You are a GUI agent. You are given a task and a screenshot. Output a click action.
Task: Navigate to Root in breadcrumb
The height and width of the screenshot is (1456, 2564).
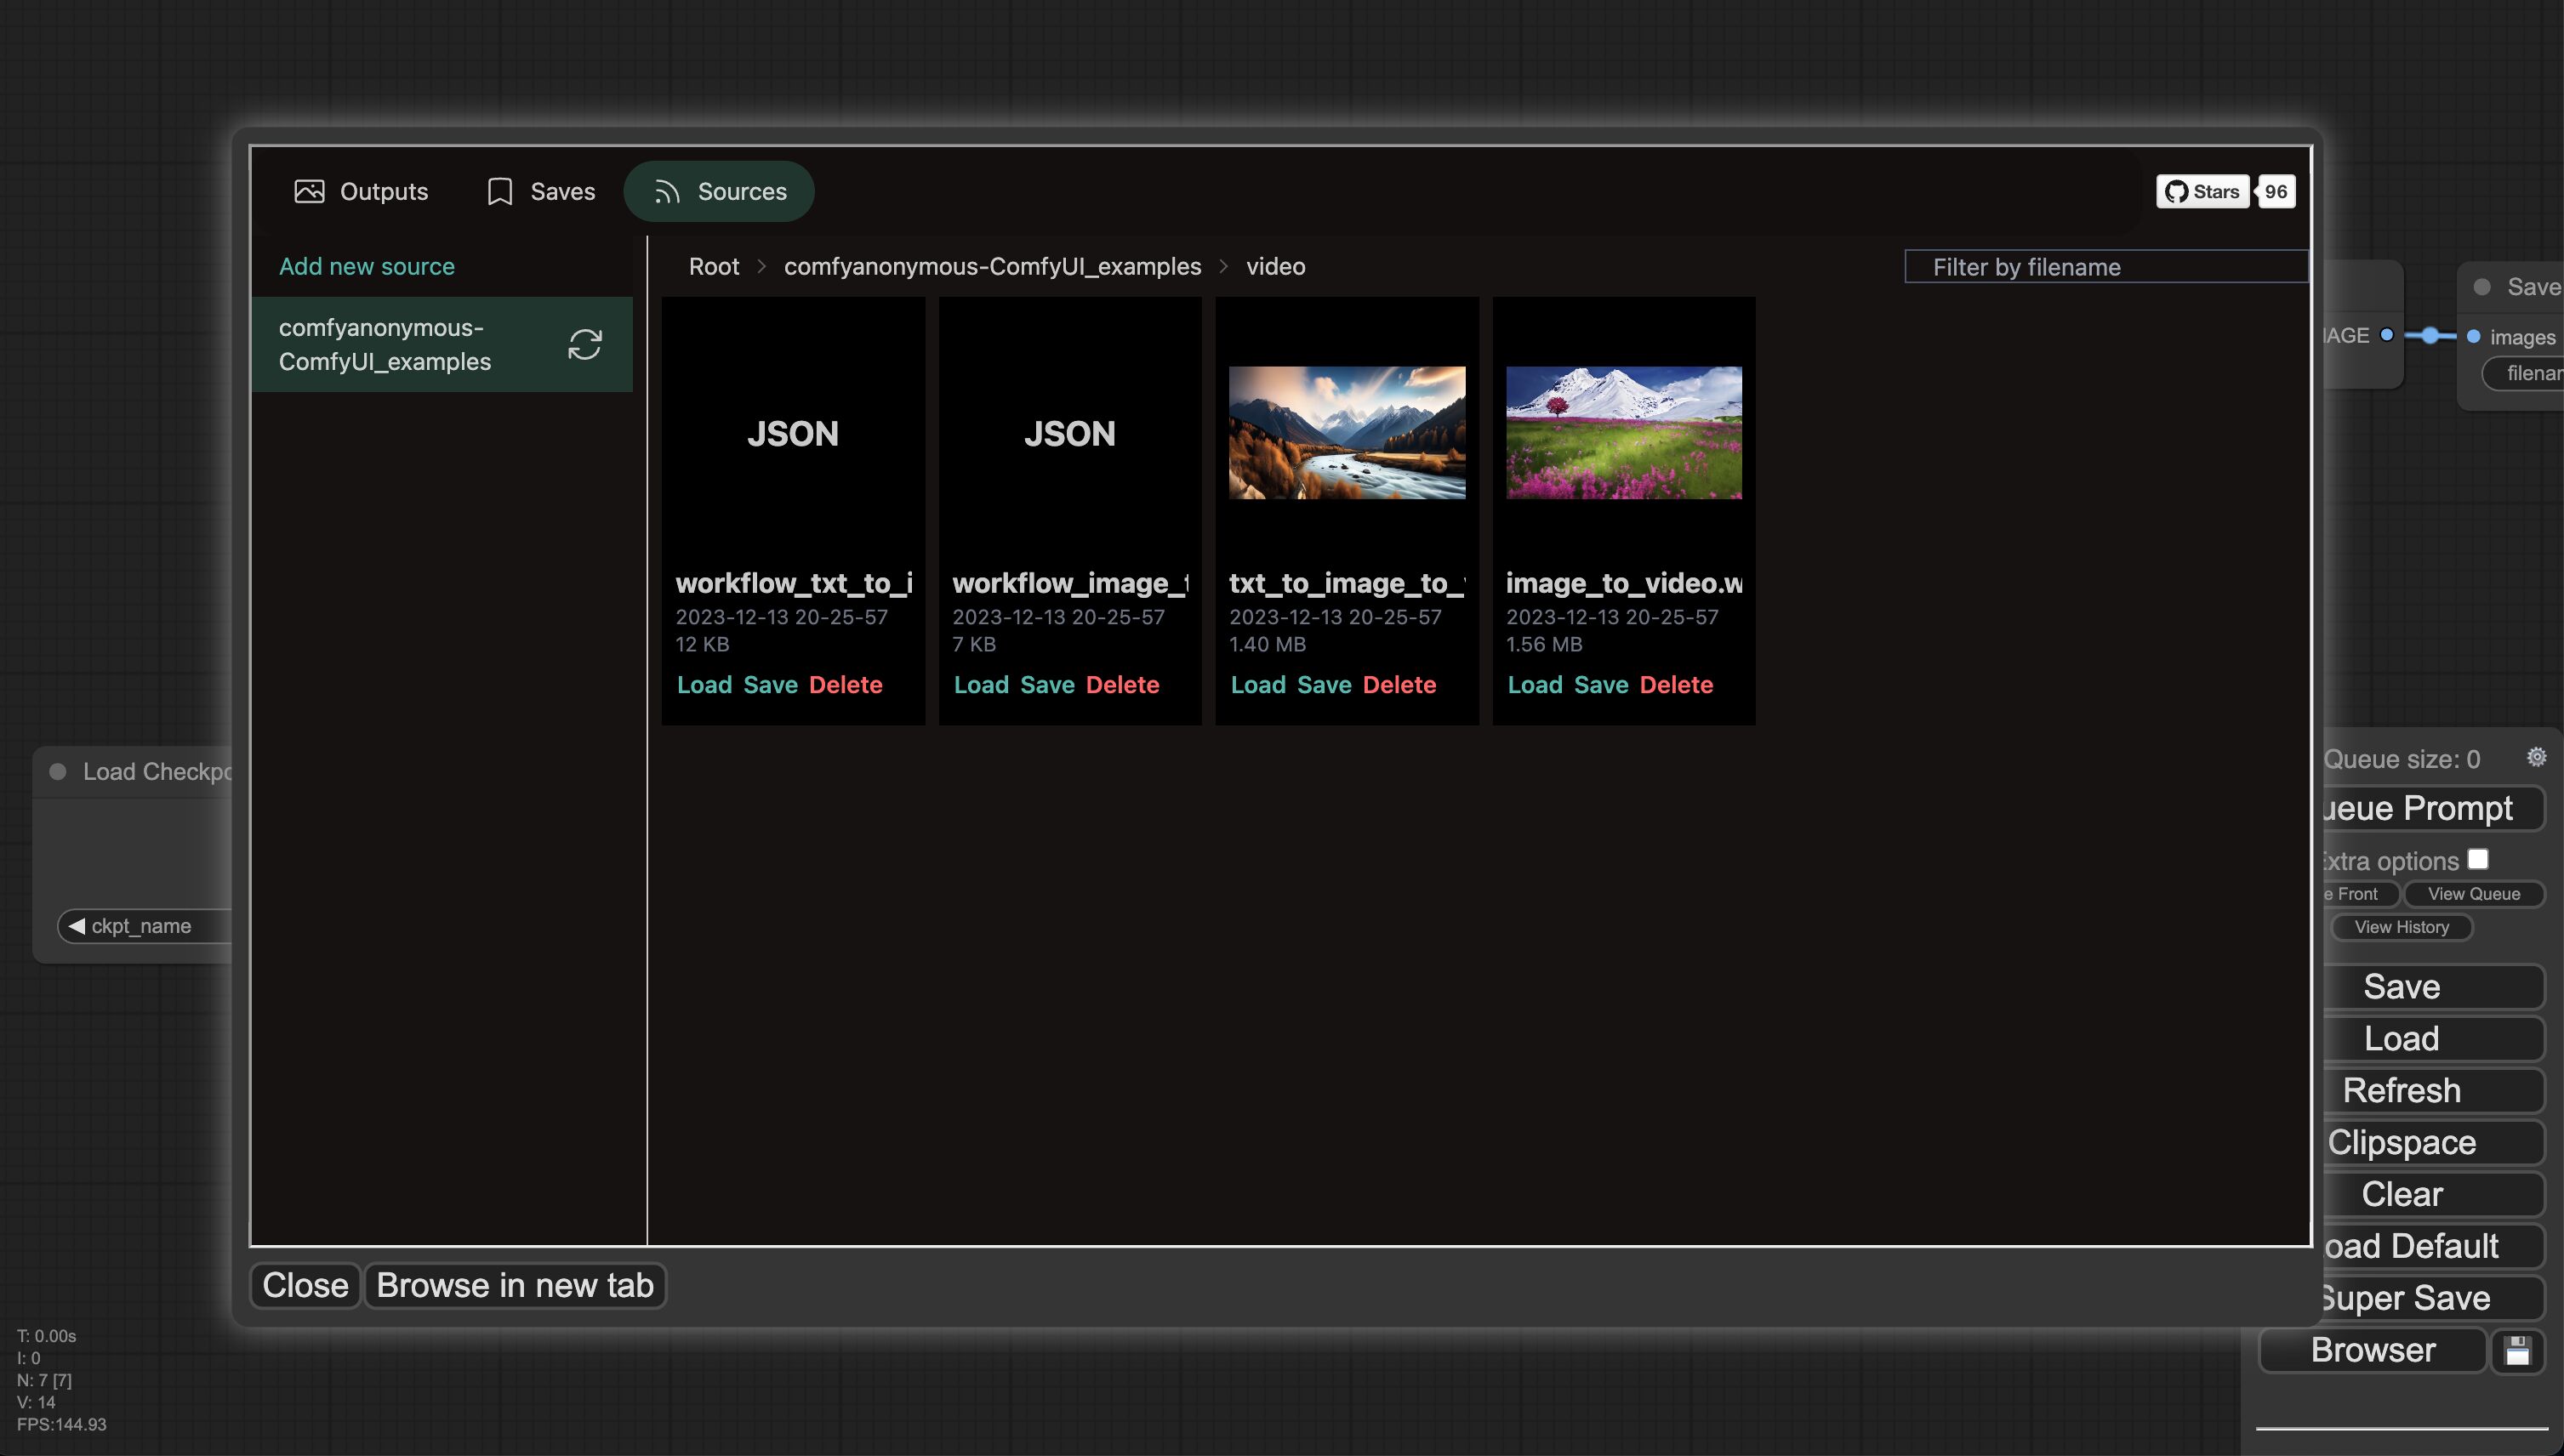[x=713, y=266]
